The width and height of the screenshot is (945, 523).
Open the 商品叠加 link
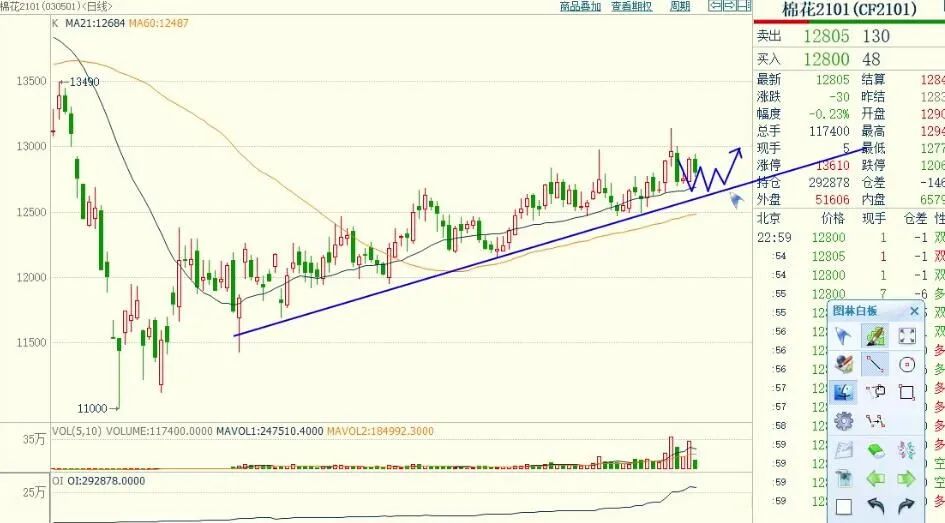(580, 6)
